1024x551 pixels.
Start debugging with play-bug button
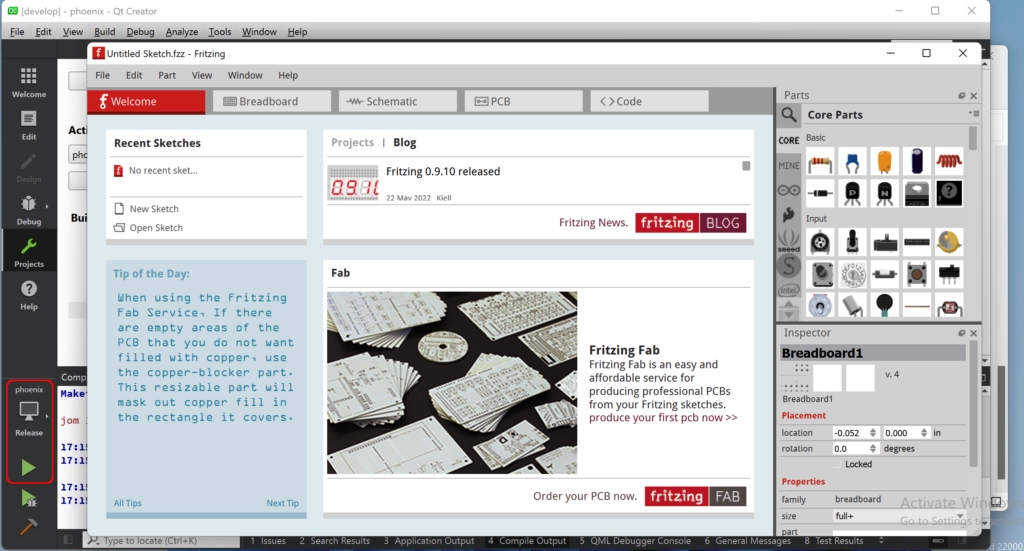[28, 499]
